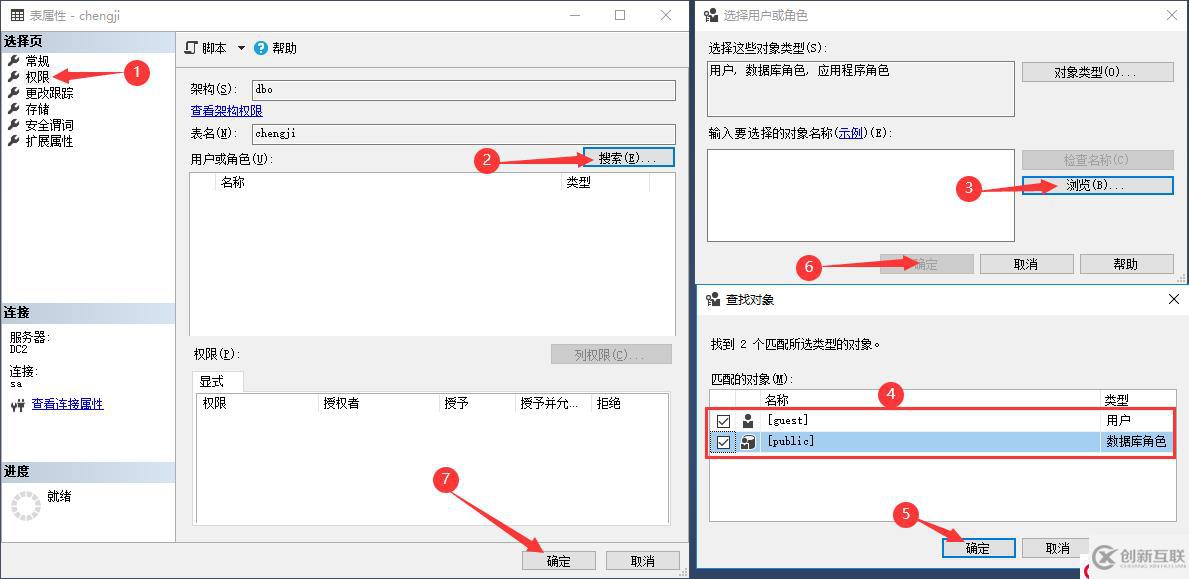Click the 脚本 script icon on the toolbar

pyautogui.click(x=192, y=47)
